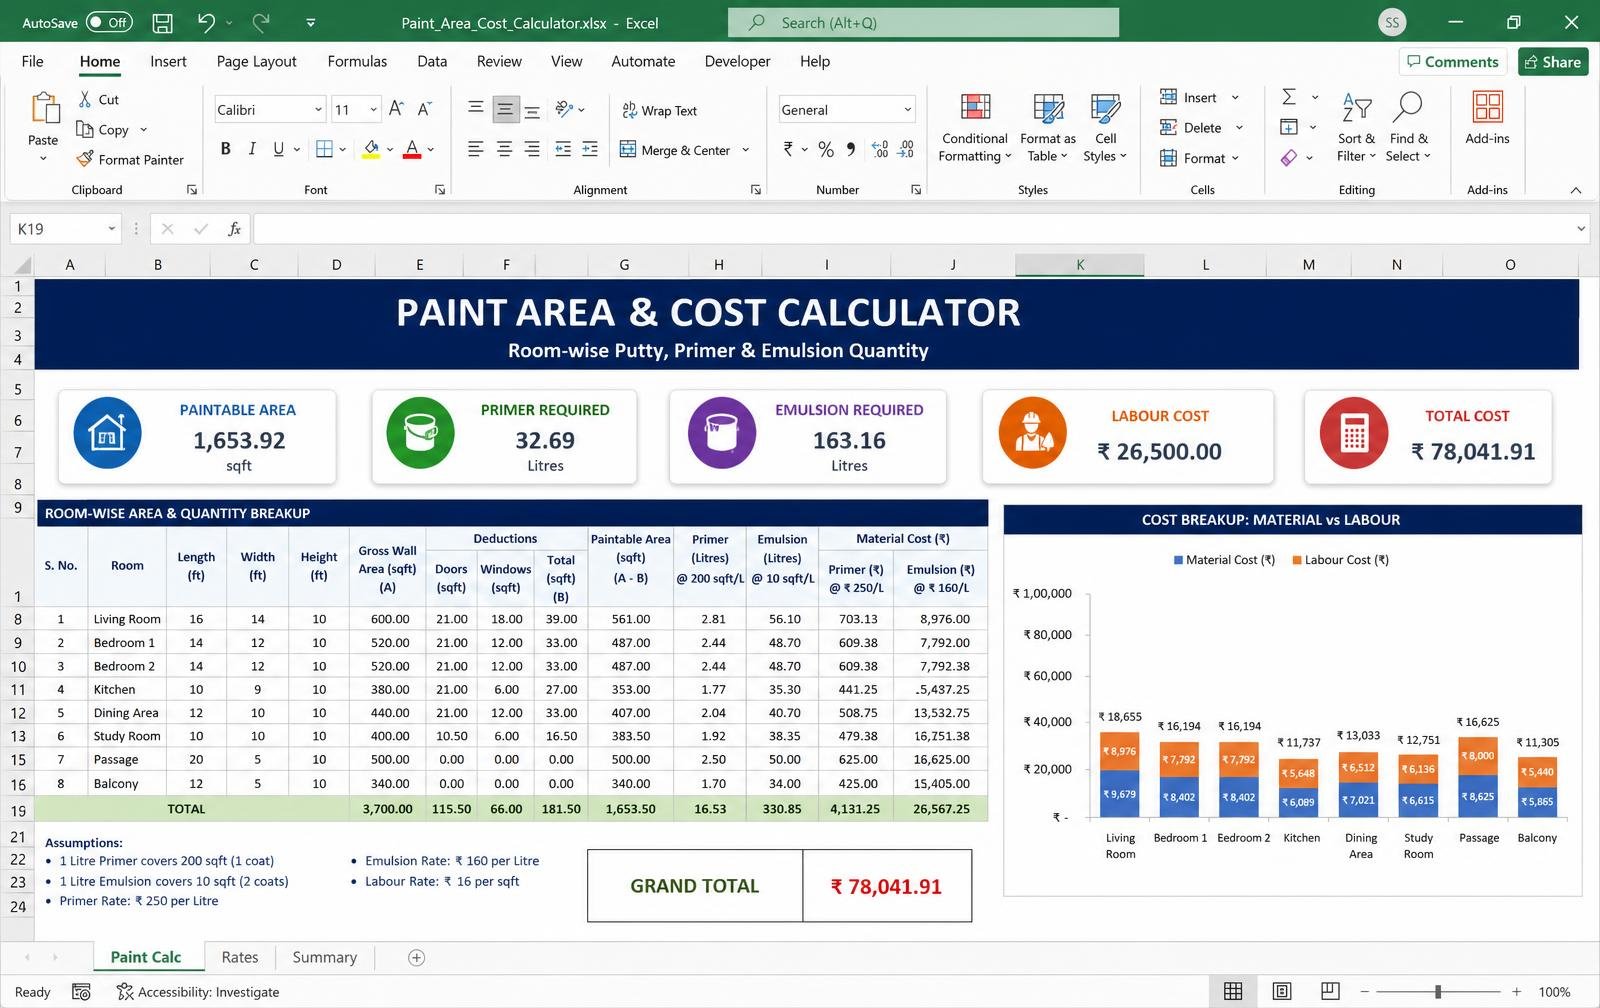Viewport: 1600px width, 1008px height.
Task: Click the Search box in title bar
Action: 923,22
